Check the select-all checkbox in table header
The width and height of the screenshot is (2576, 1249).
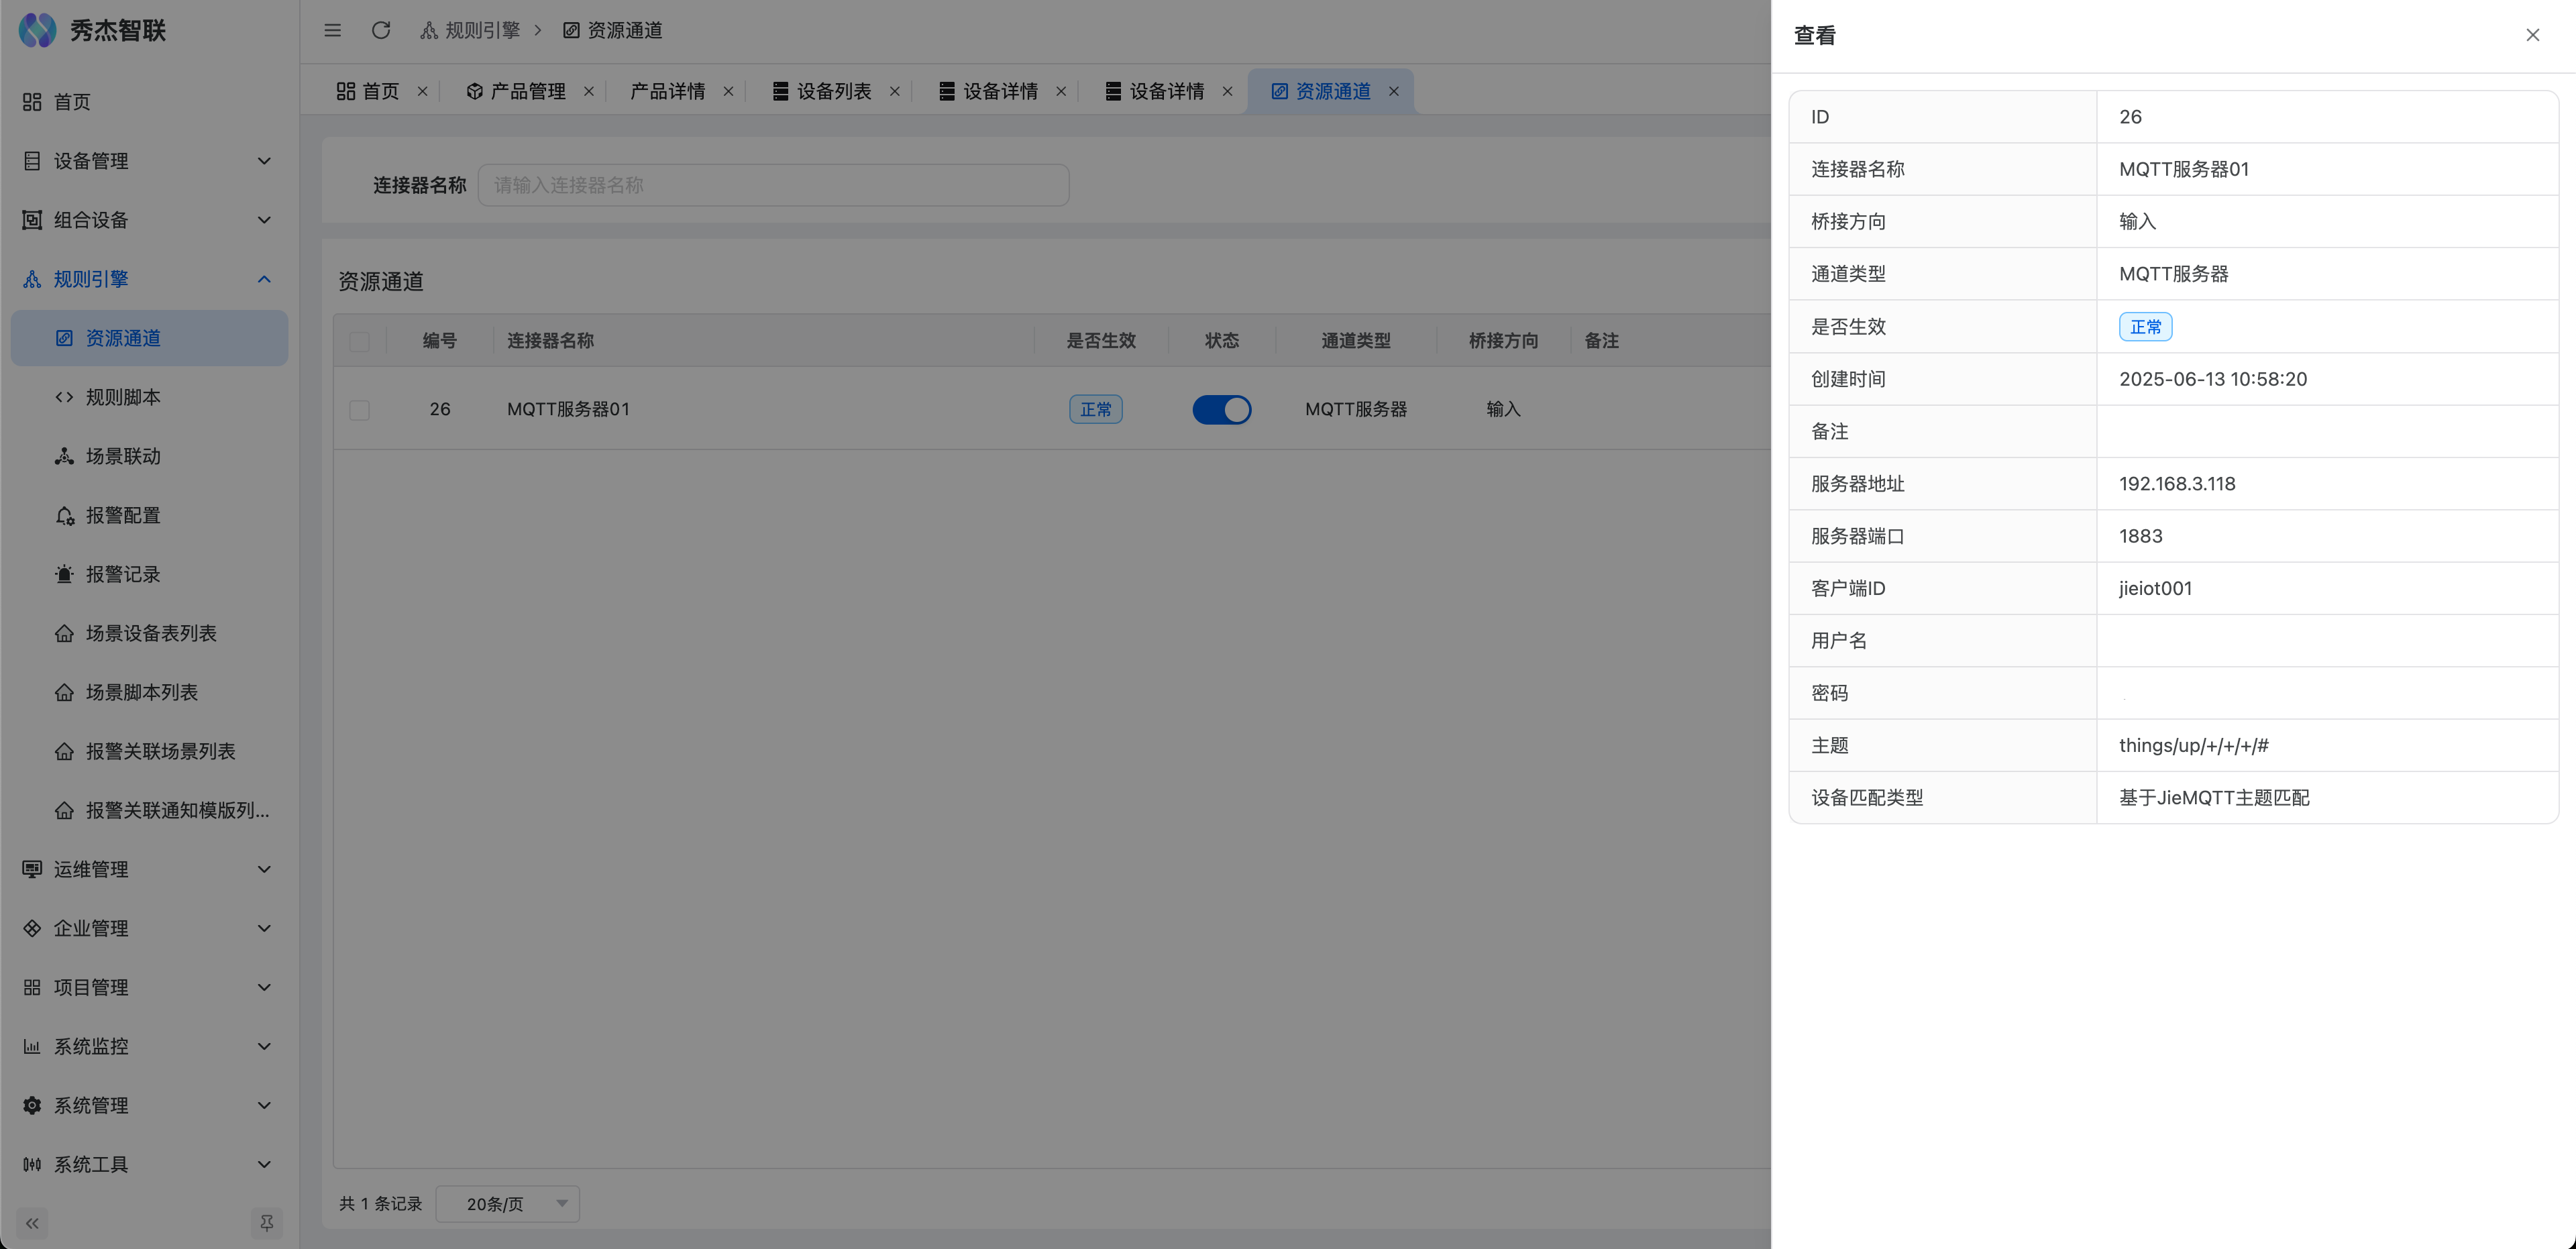pyautogui.click(x=360, y=341)
